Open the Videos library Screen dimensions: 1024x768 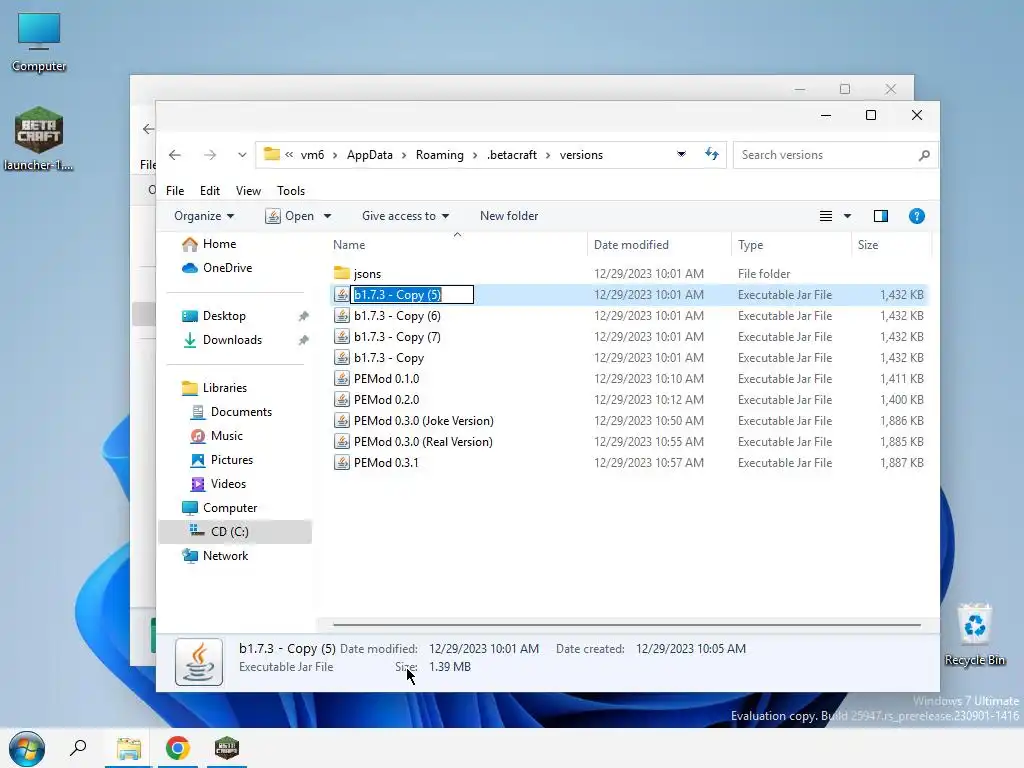228,484
